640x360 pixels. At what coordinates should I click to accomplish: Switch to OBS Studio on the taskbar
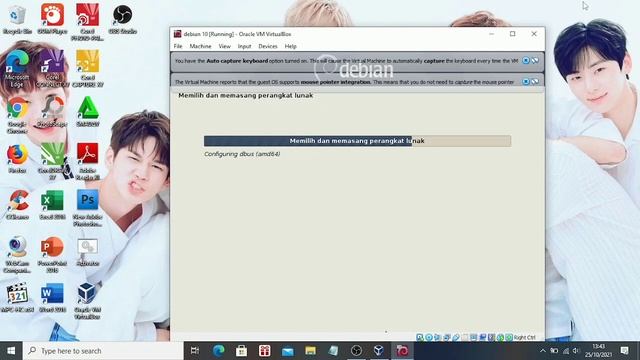(356, 351)
